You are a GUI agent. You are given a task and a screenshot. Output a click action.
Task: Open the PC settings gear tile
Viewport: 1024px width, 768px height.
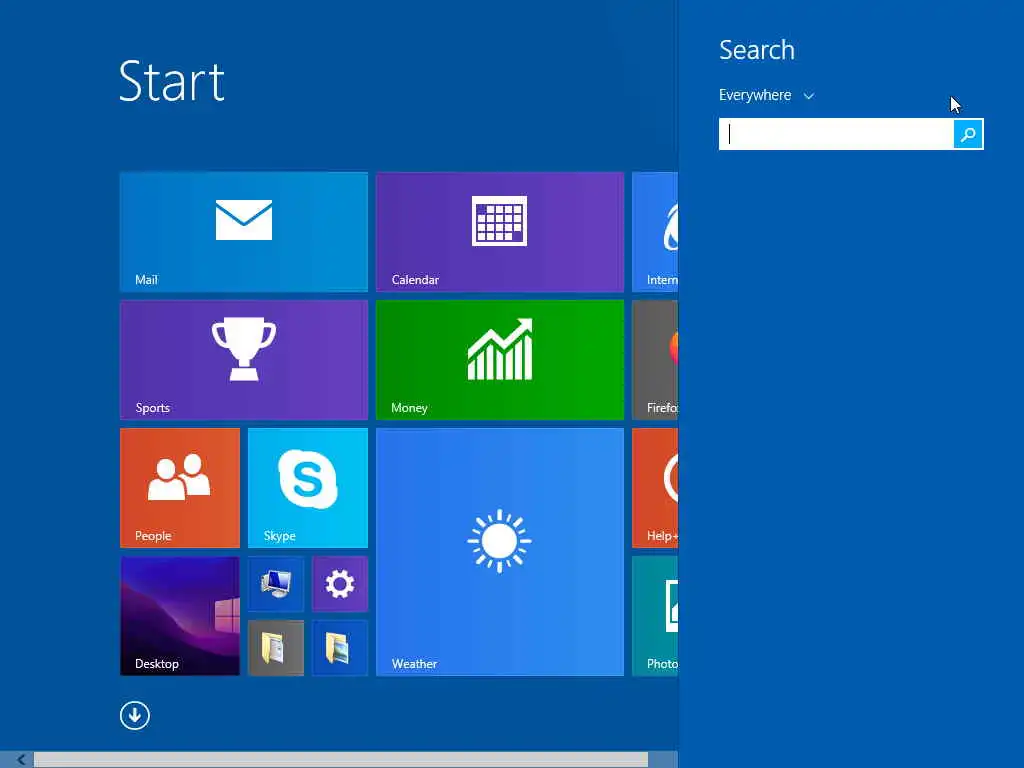[340, 584]
